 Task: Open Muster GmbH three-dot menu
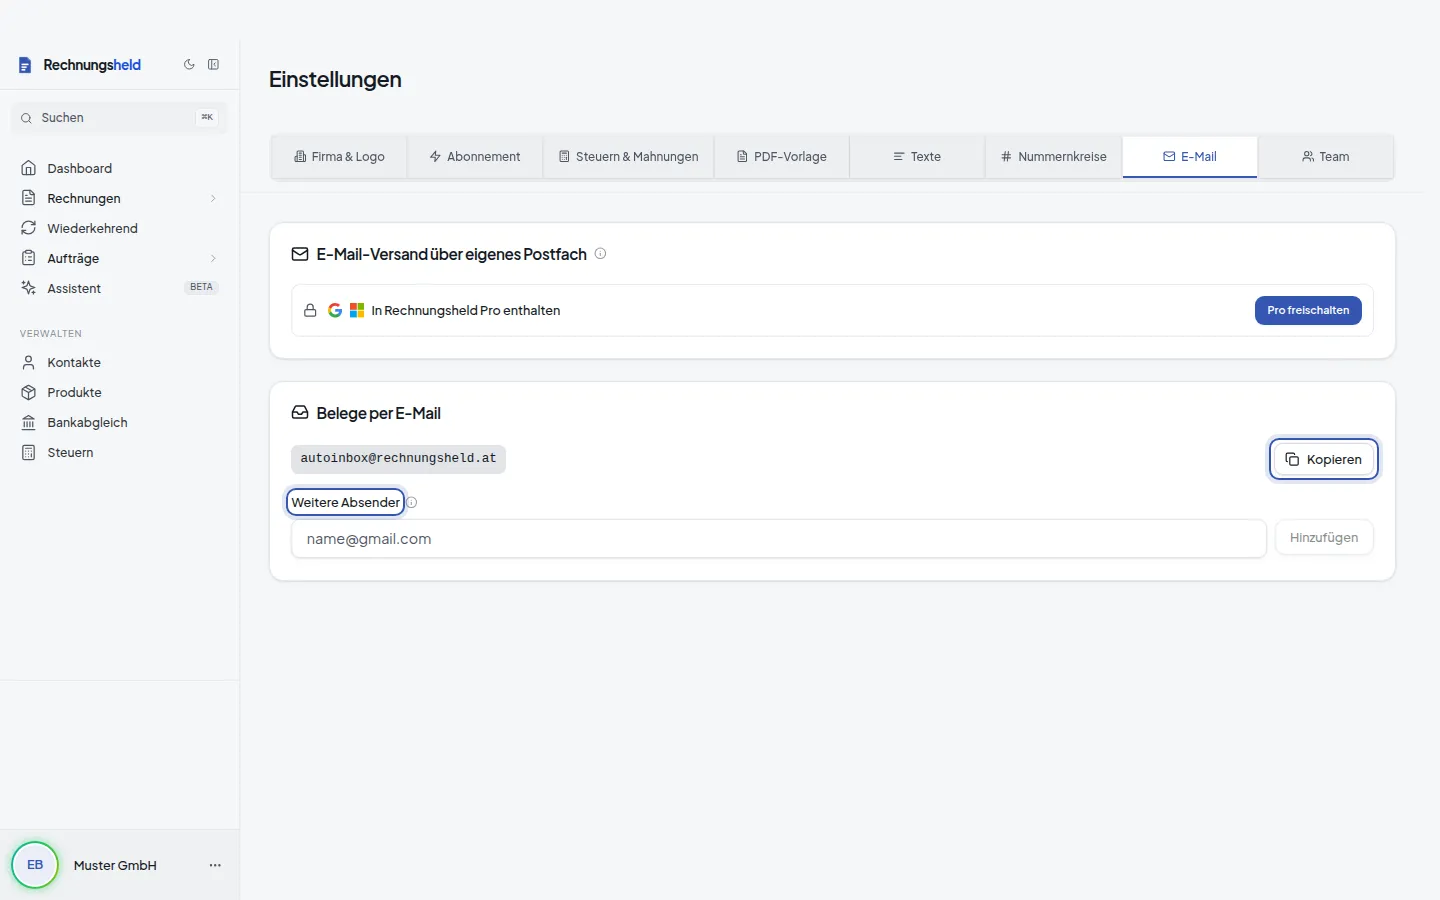tap(215, 865)
